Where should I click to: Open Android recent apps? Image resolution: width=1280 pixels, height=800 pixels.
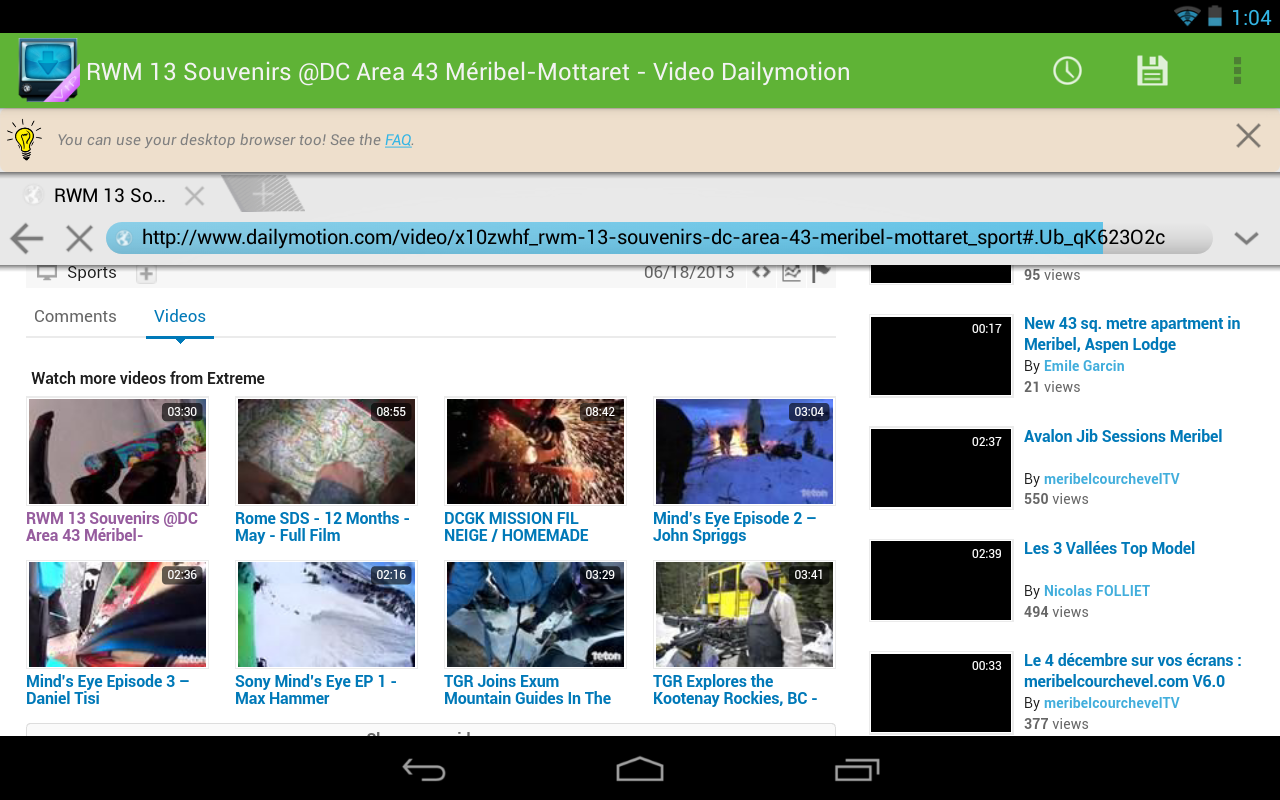[857, 769]
